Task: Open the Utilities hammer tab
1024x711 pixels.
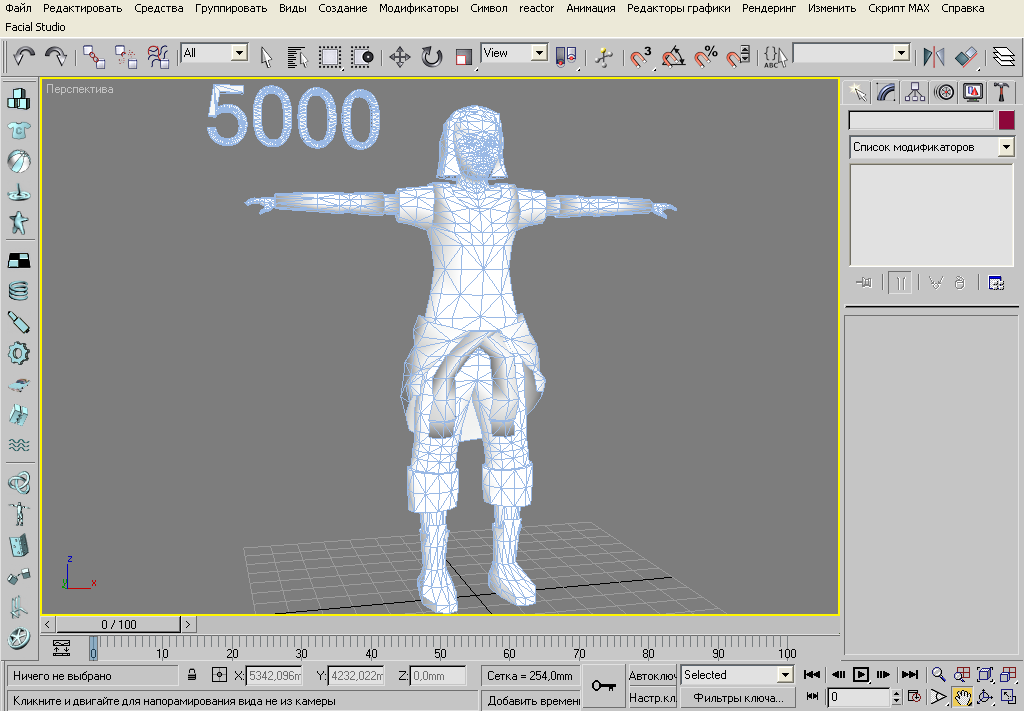Action: coord(1001,92)
